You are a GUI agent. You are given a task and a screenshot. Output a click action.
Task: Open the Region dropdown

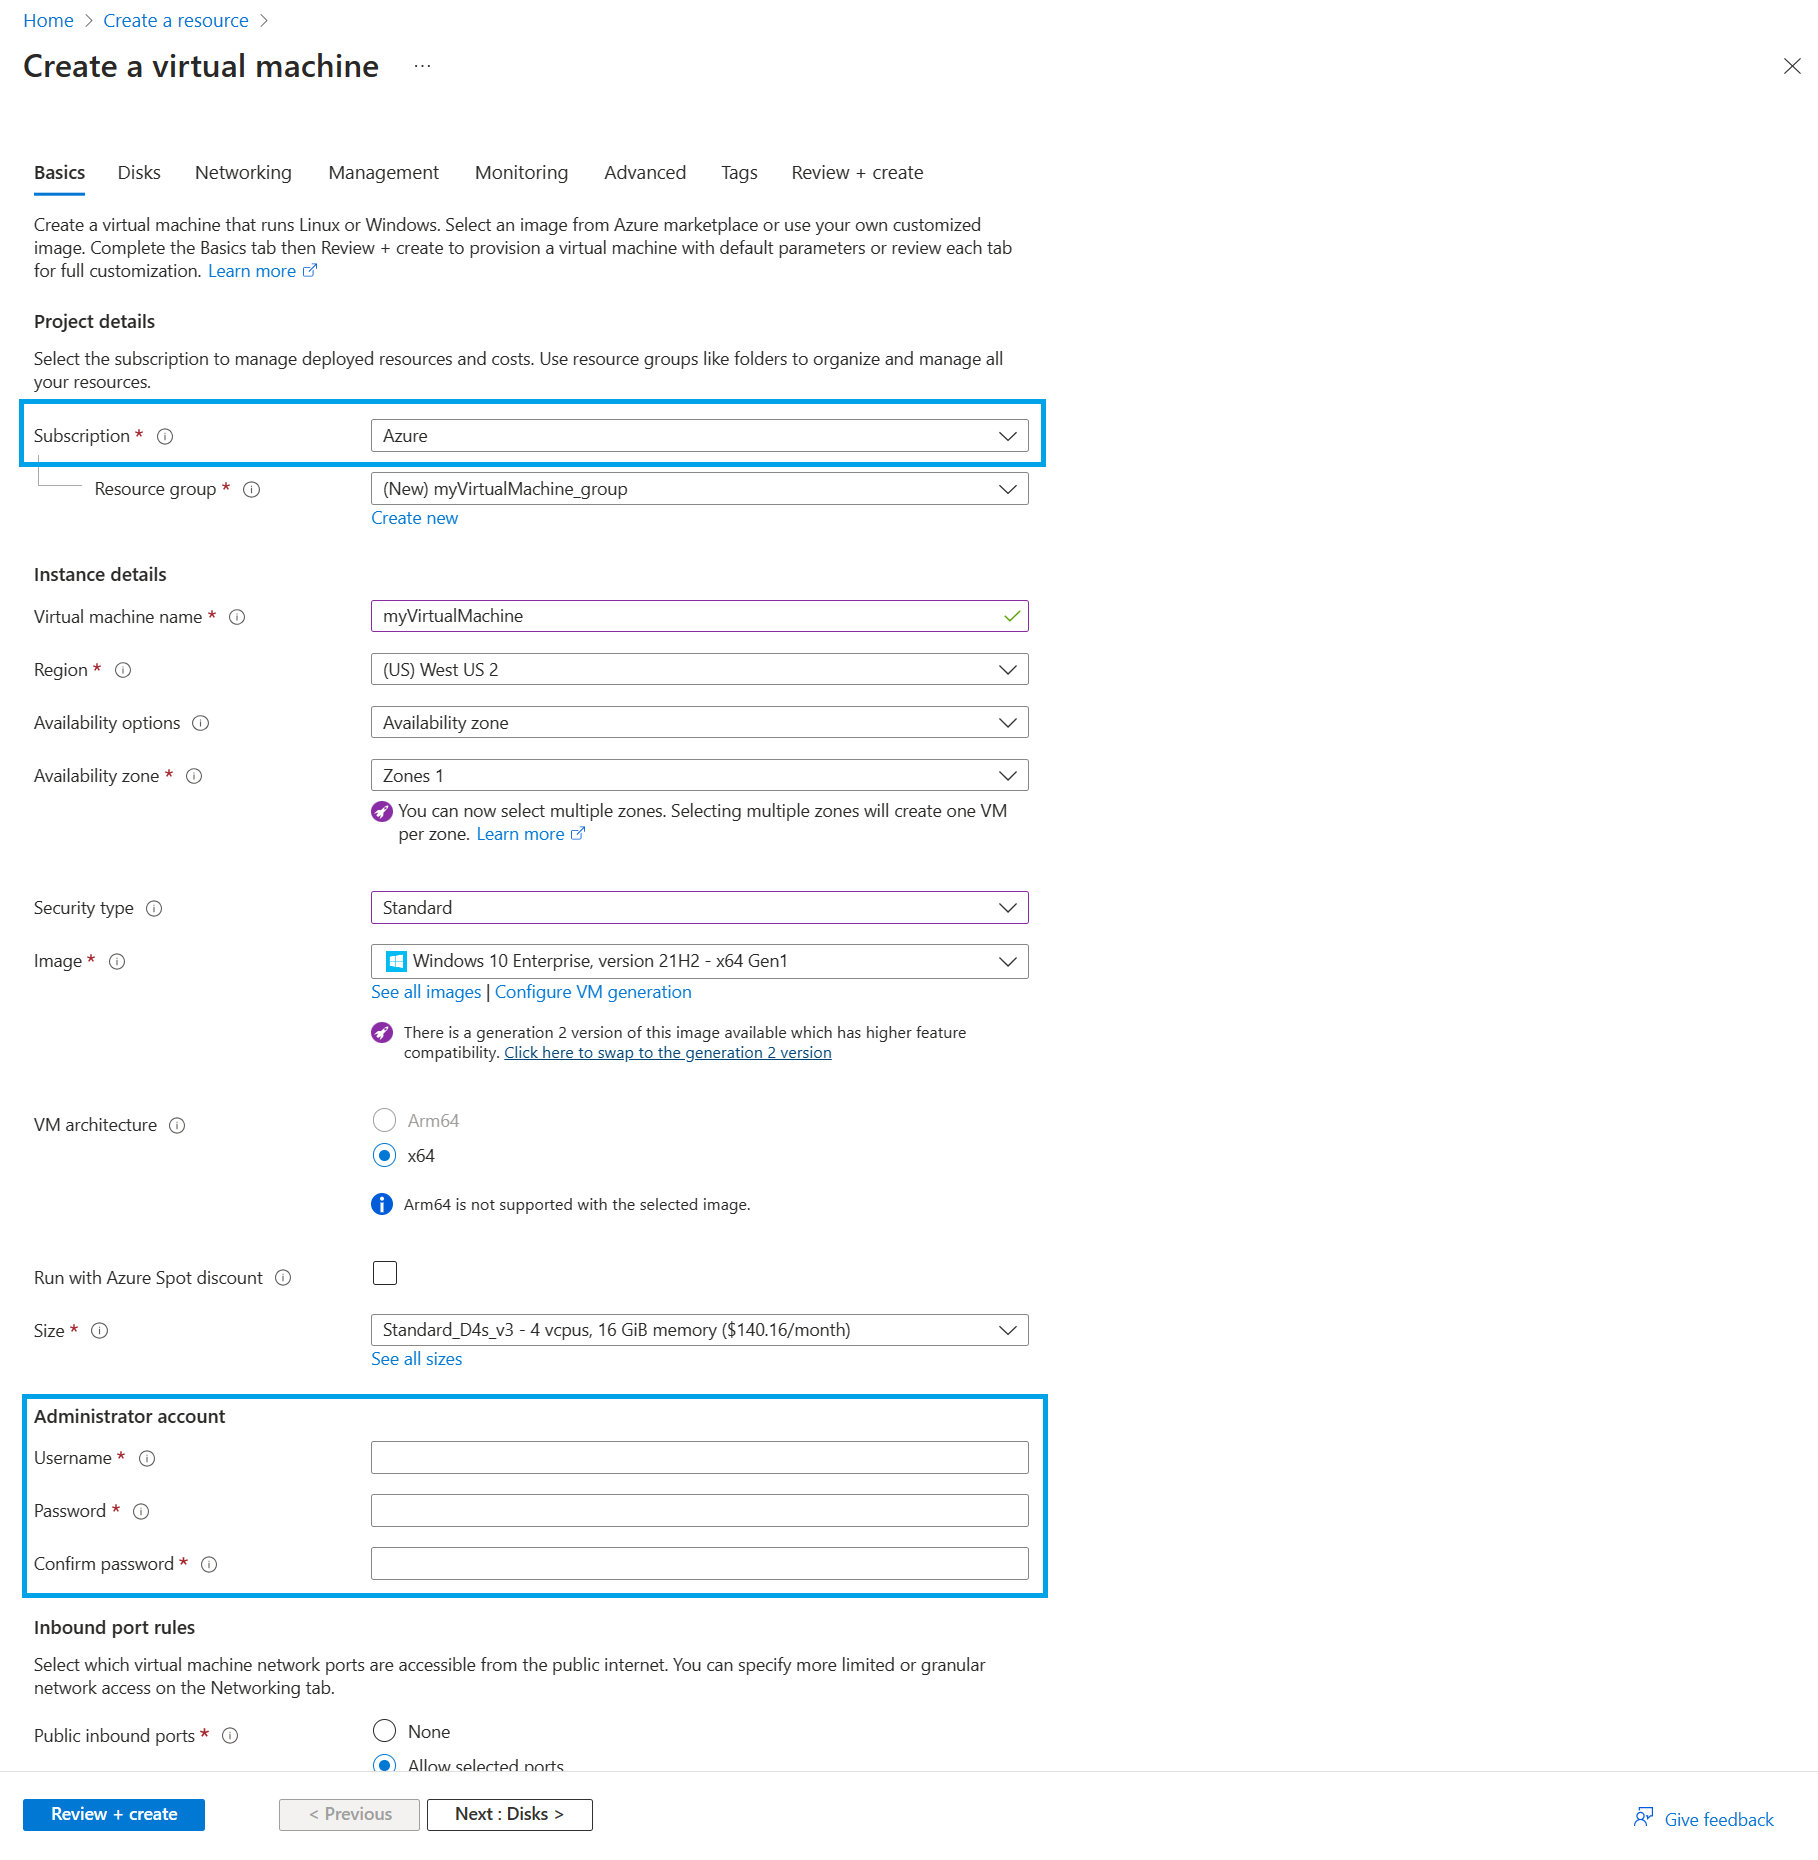tap(699, 671)
